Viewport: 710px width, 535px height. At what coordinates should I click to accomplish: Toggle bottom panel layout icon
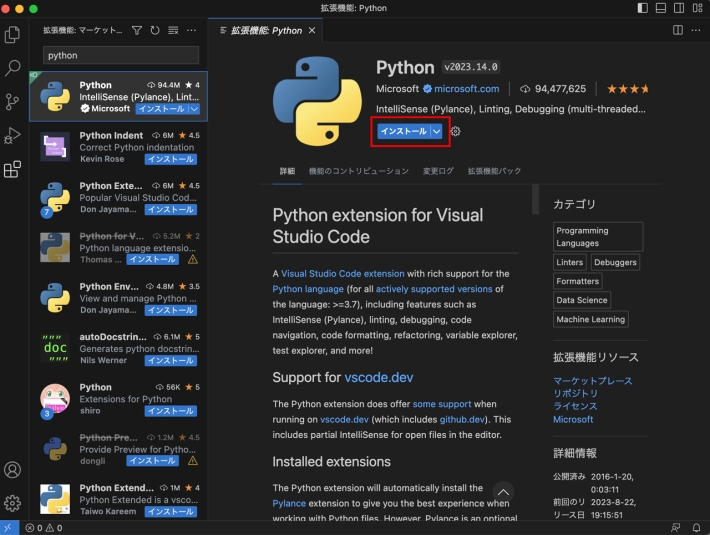tap(661, 8)
